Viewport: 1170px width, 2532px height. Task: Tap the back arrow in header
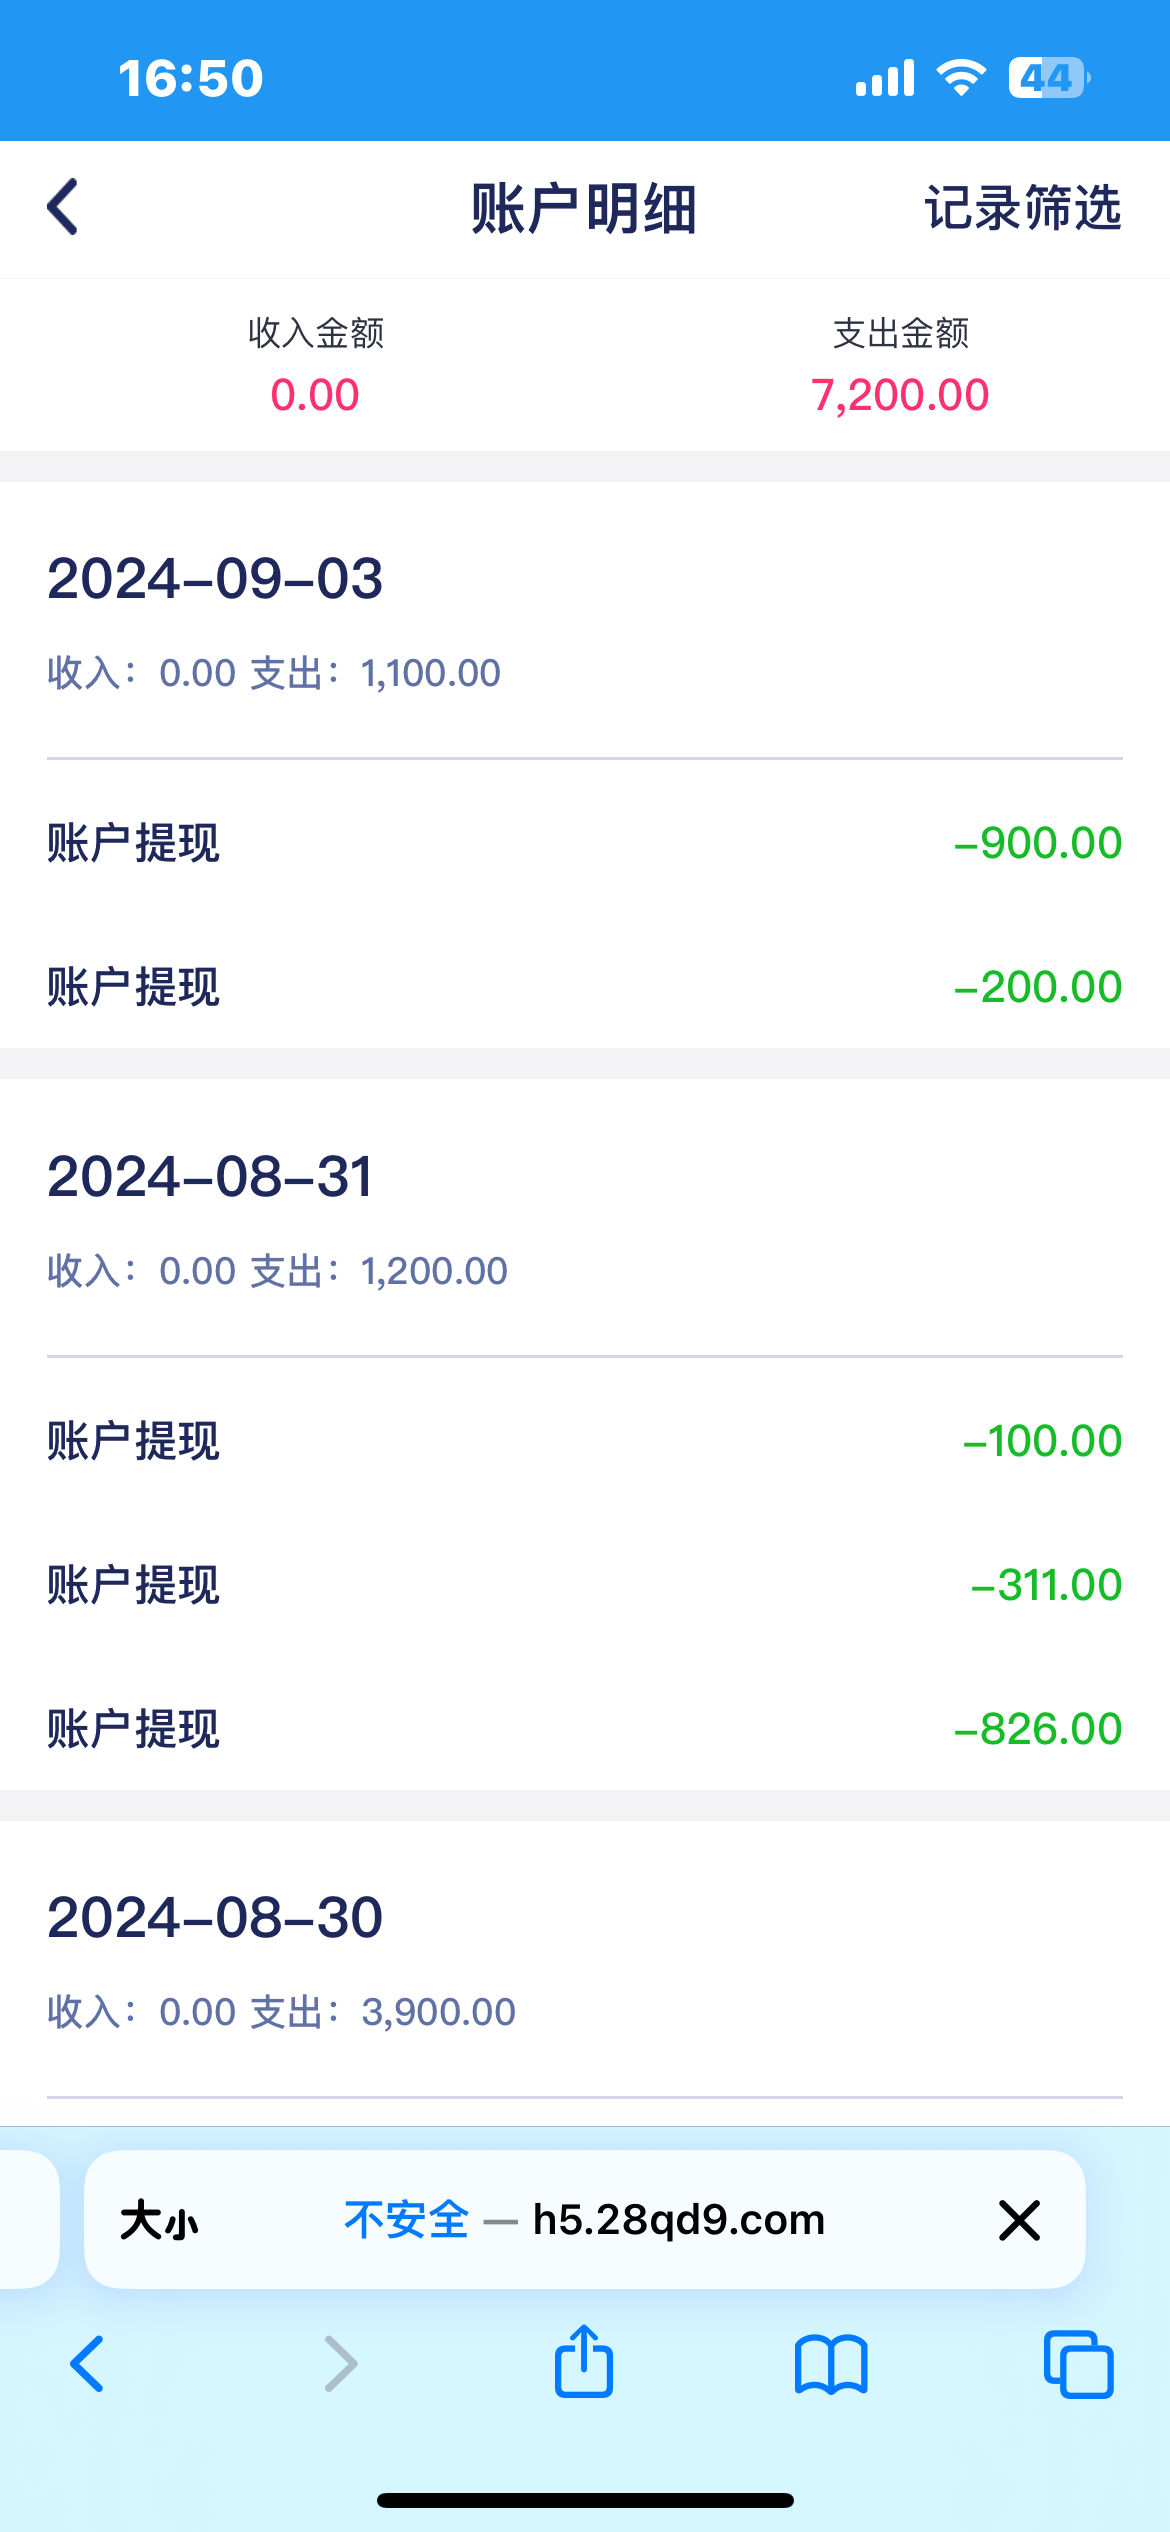coord(63,208)
